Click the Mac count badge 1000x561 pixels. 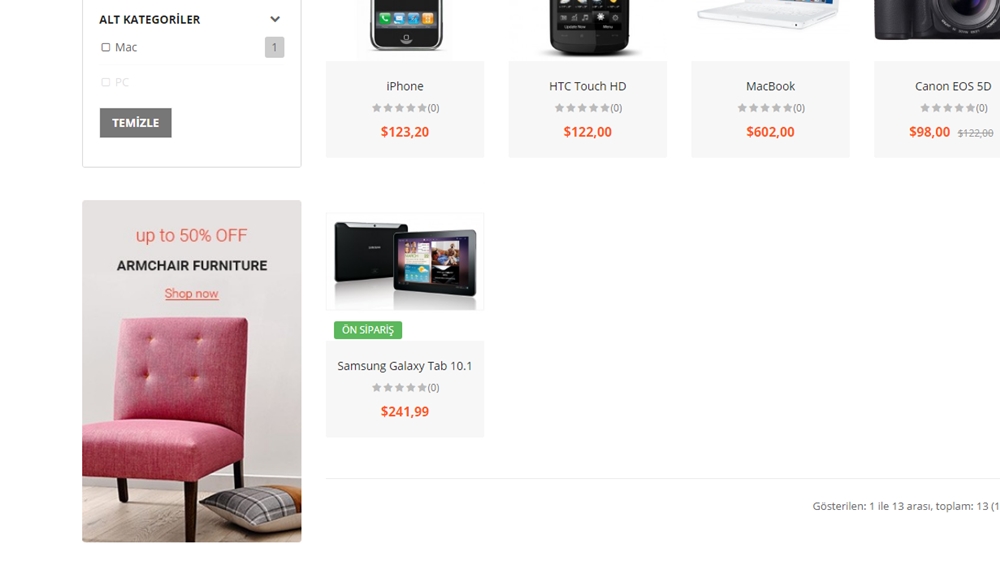tap(274, 47)
